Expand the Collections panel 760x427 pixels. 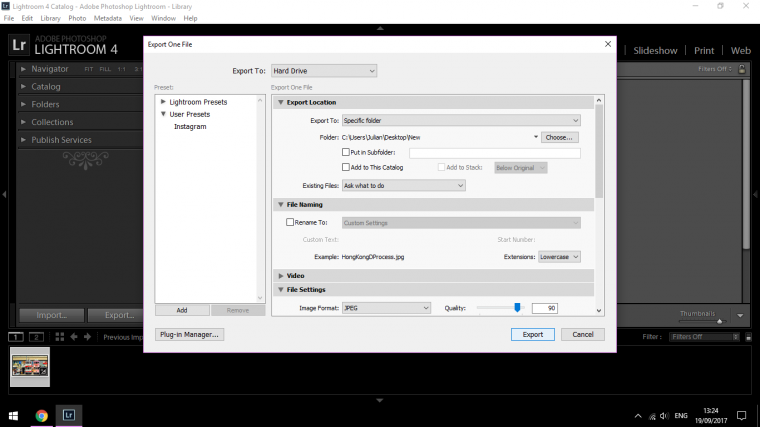23,122
